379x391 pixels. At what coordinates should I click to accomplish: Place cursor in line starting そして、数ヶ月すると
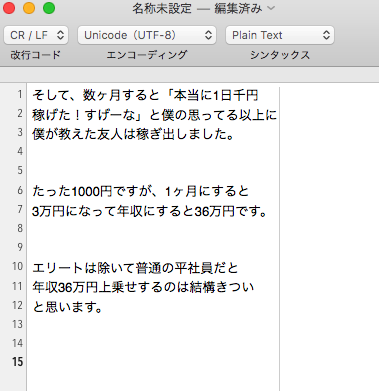[x=145, y=95]
